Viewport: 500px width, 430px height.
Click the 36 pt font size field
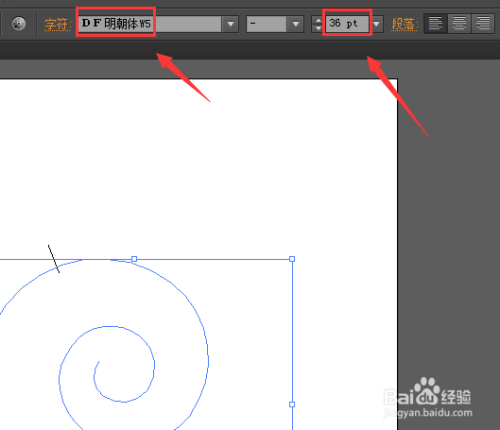tap(347, 24)
